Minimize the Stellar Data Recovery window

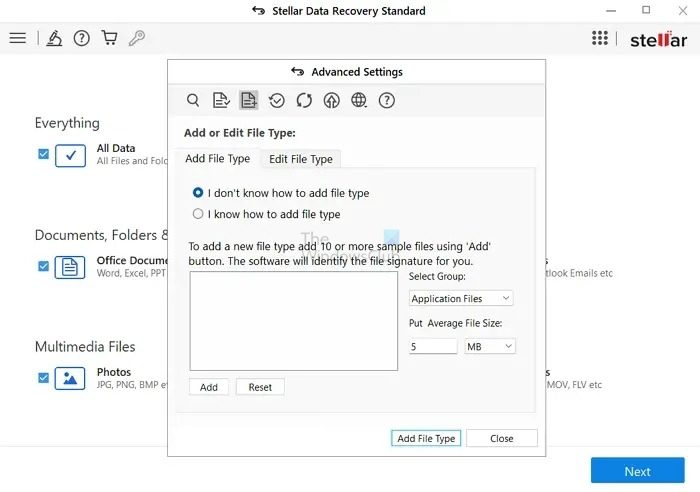tap(611, 11)
